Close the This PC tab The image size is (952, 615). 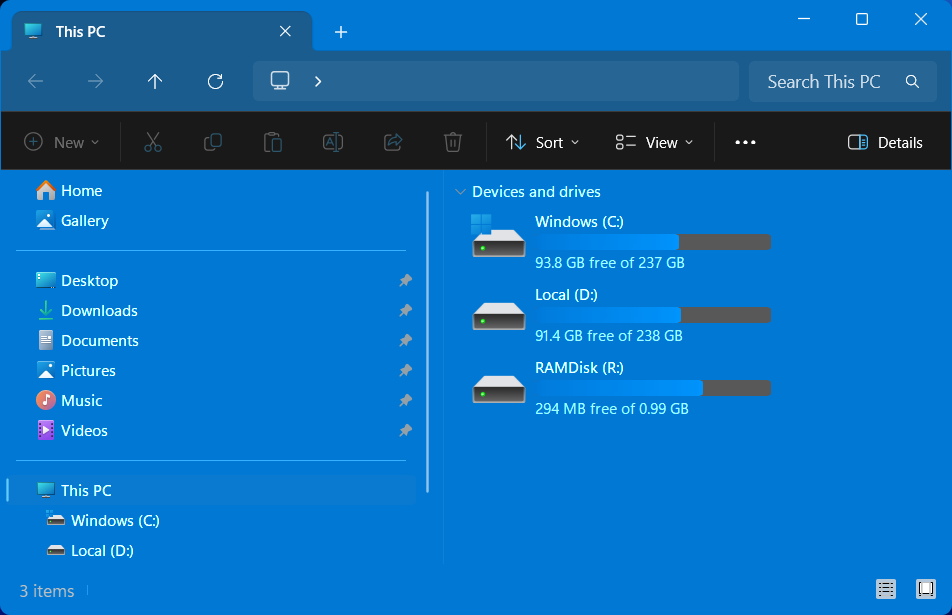point(285,32)
